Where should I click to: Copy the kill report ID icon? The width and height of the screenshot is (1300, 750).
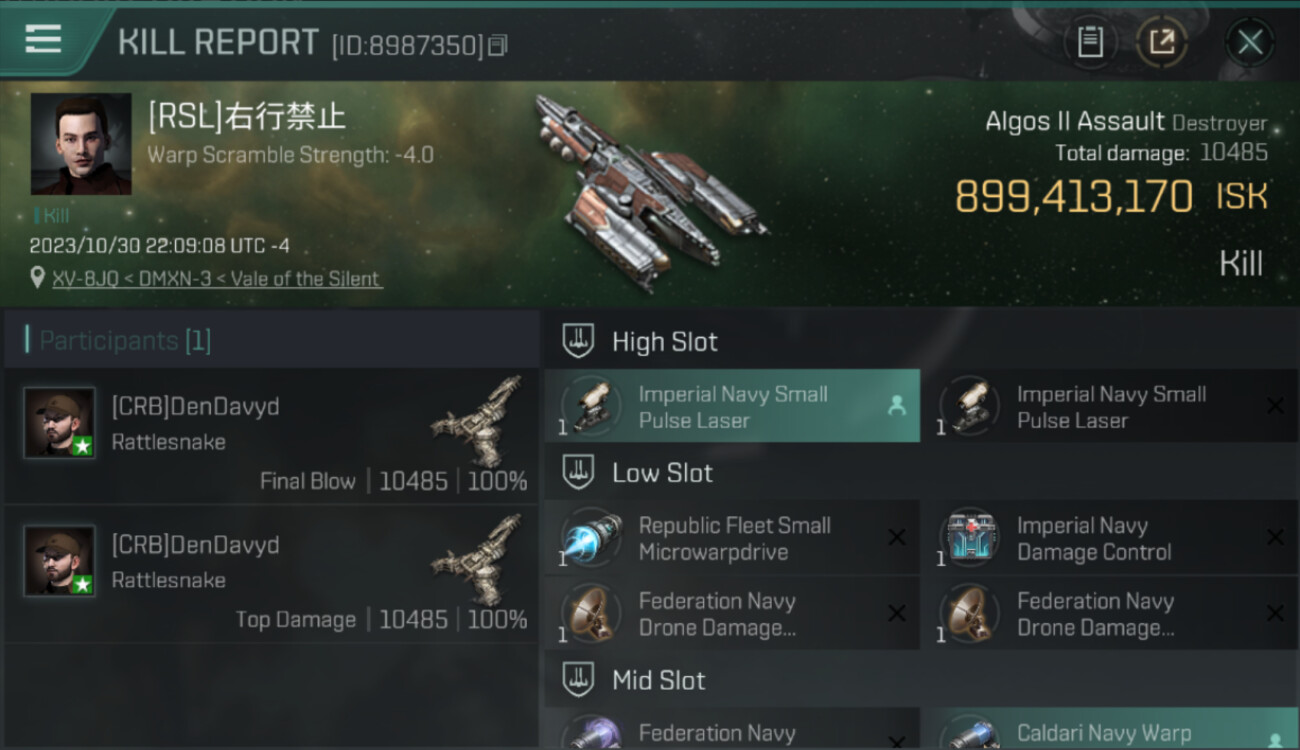(498, 45)
